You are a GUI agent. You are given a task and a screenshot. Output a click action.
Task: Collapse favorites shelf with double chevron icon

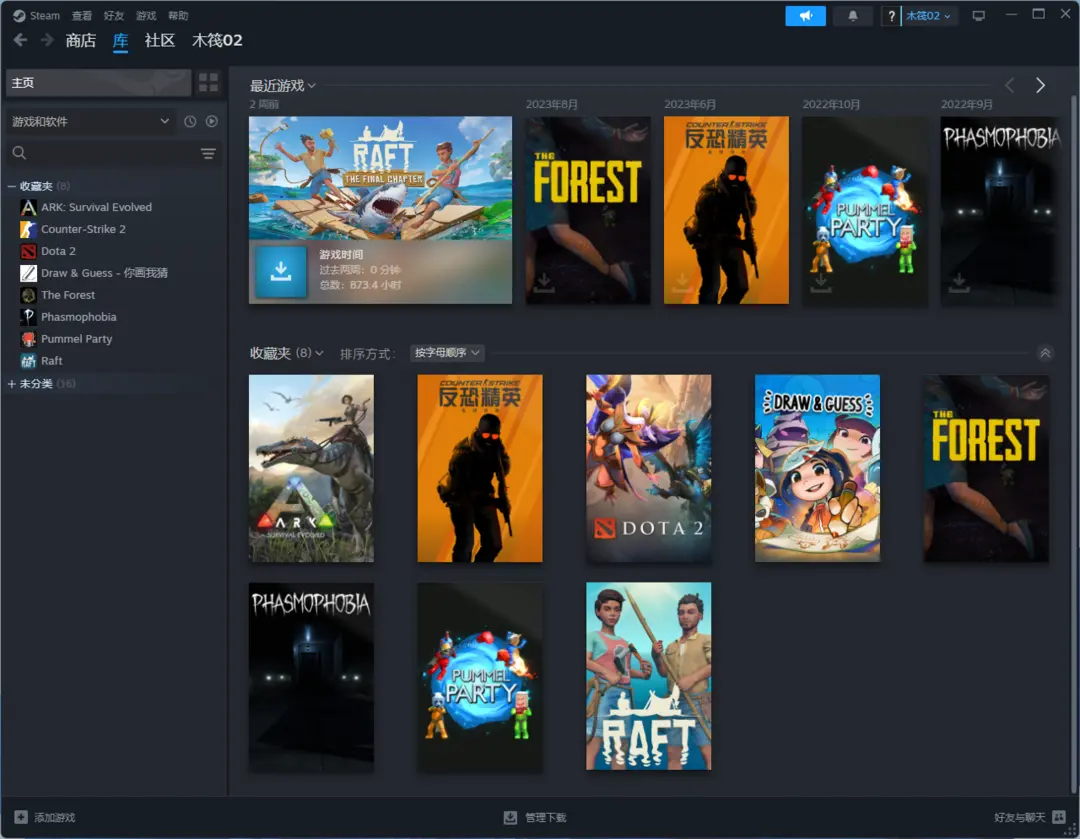pyautogui.click(x=1045, y=353)
